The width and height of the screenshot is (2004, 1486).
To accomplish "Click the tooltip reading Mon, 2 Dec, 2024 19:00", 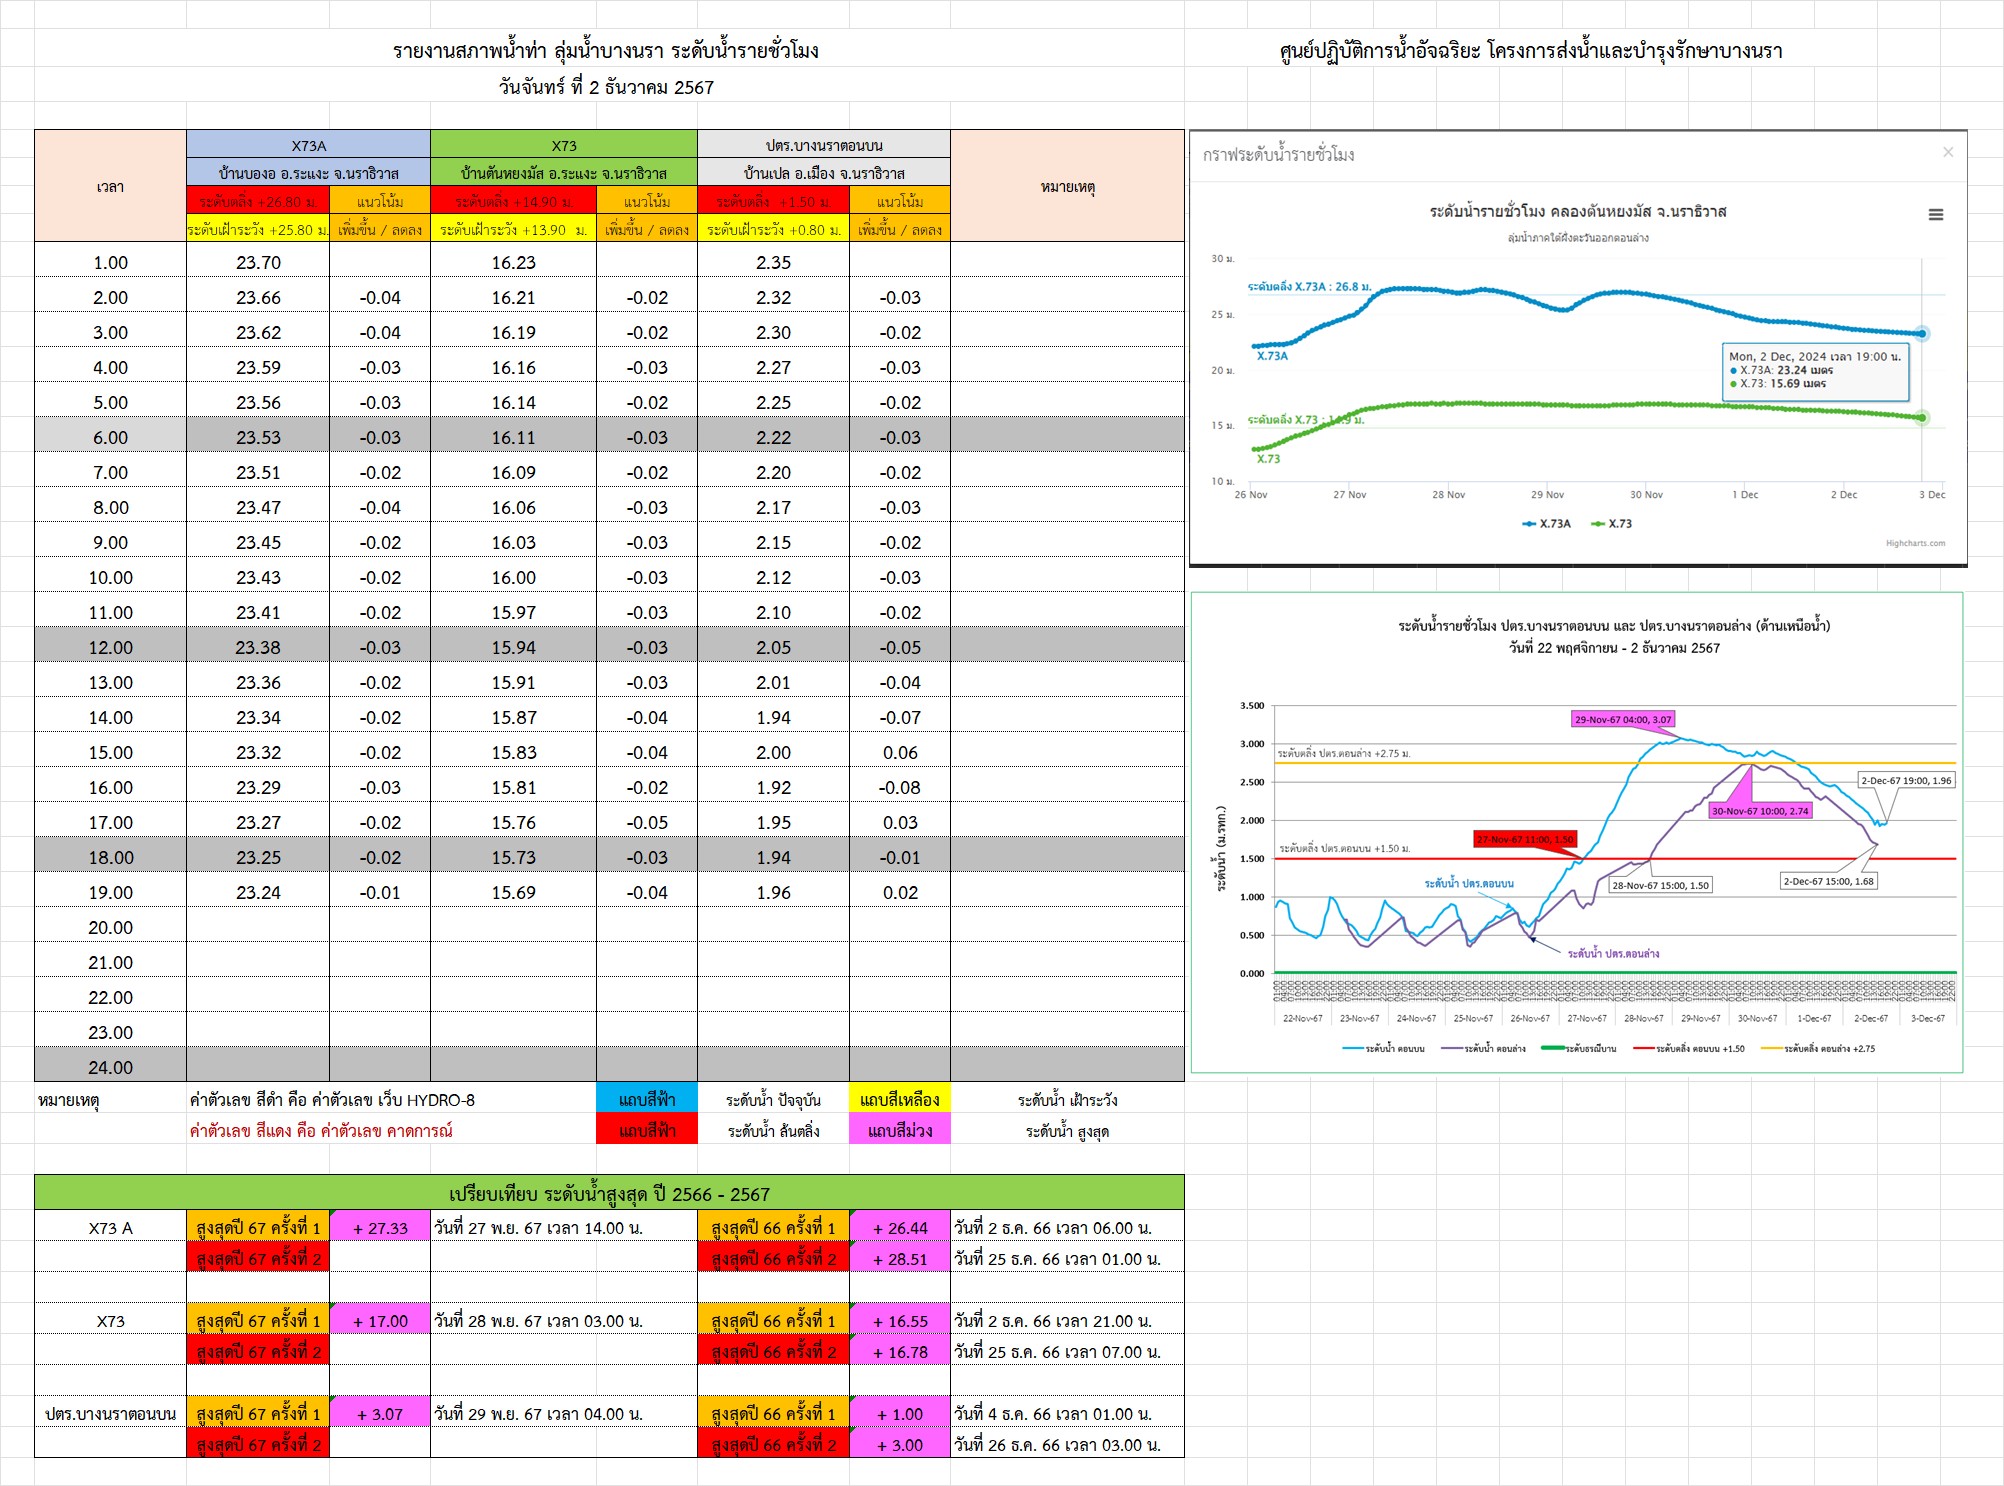I will [1816, 370].
